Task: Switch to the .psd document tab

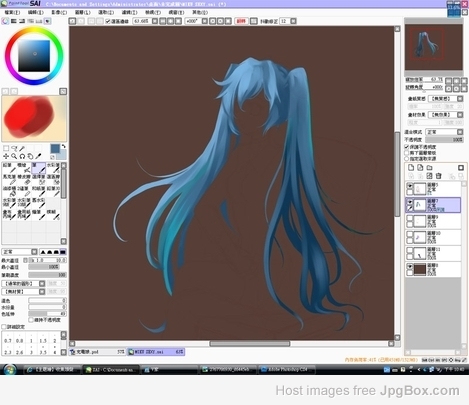Action: 97,352
